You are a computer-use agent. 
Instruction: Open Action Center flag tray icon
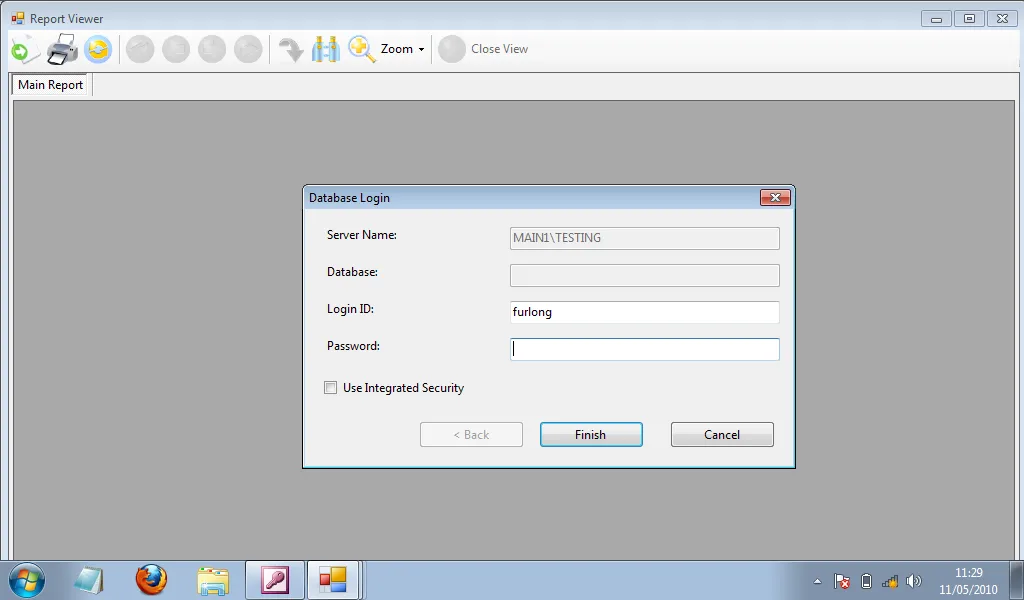pos(842,581)
